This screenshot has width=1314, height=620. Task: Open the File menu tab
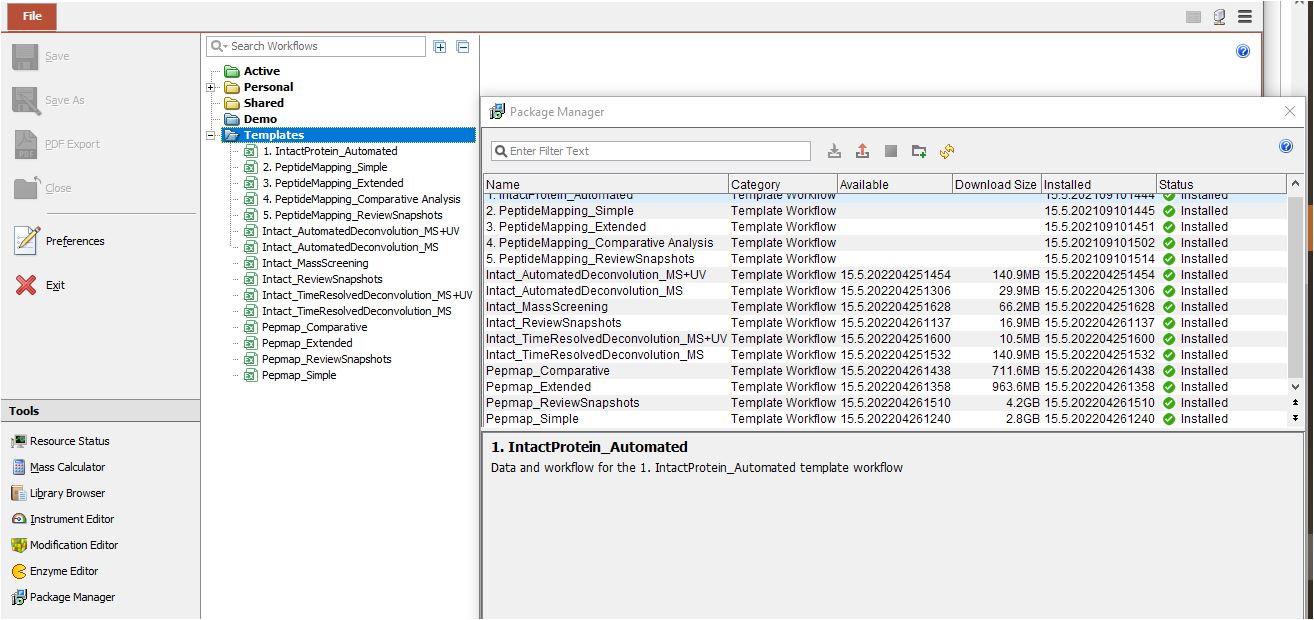click(x=32, y=16)
